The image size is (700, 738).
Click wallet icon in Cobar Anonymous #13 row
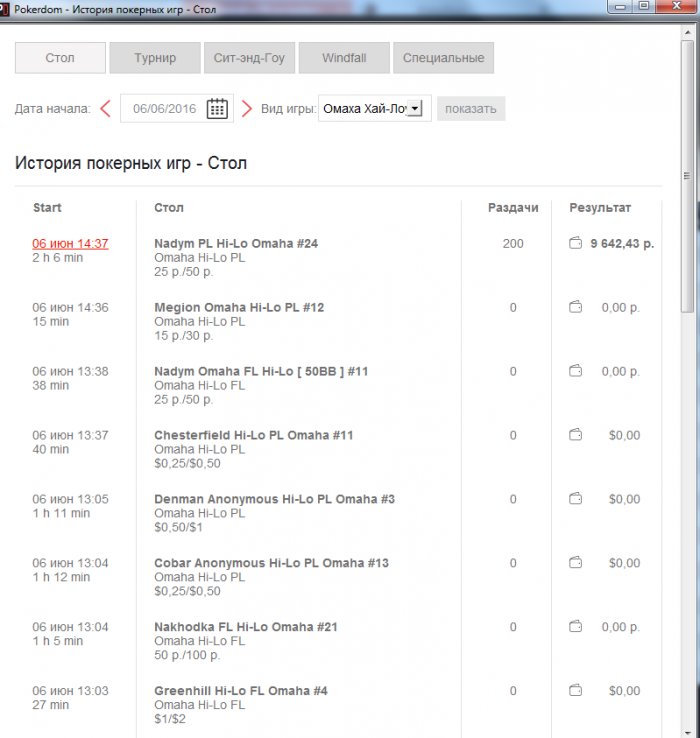[x=575, y=563]
